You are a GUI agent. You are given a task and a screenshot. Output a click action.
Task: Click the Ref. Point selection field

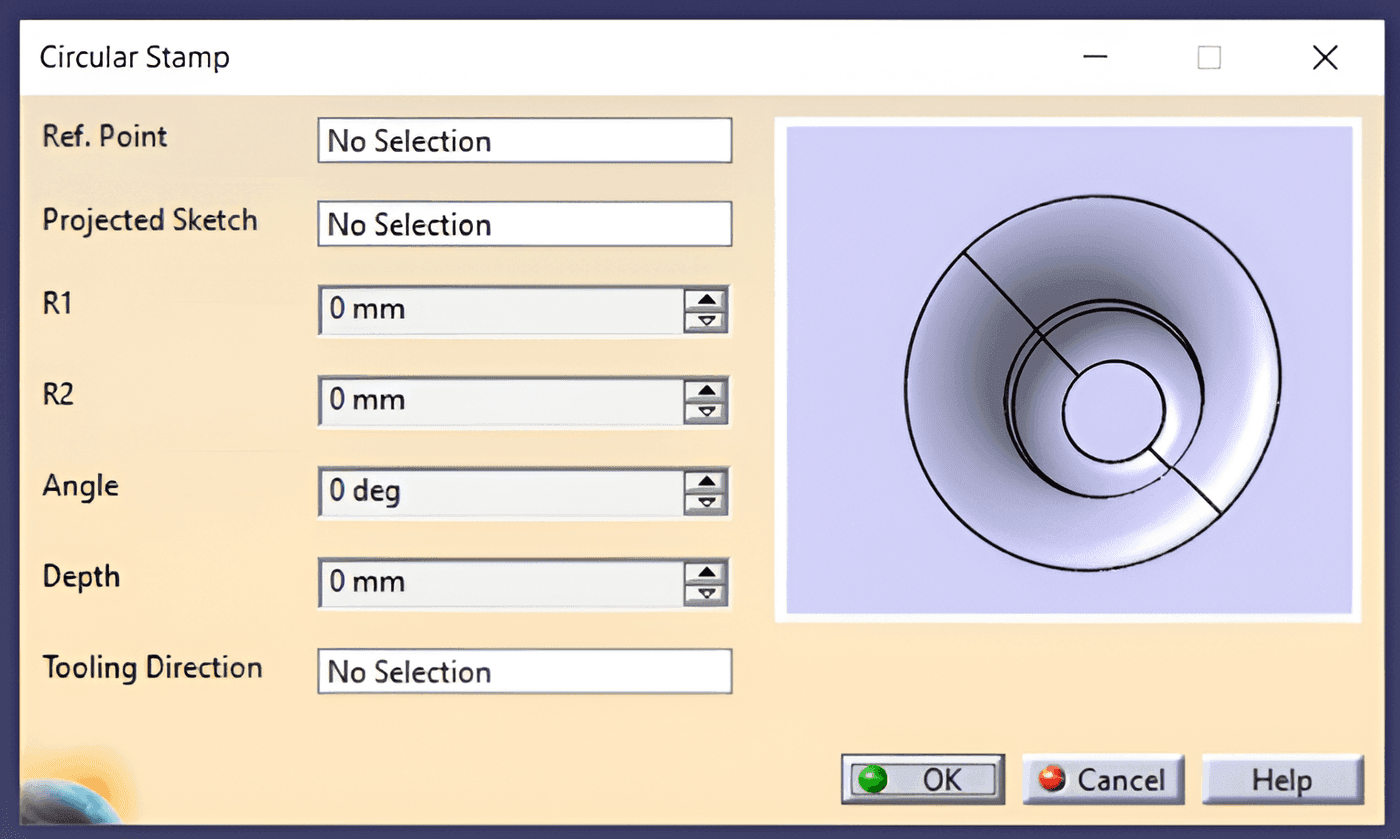click(525, 141)
